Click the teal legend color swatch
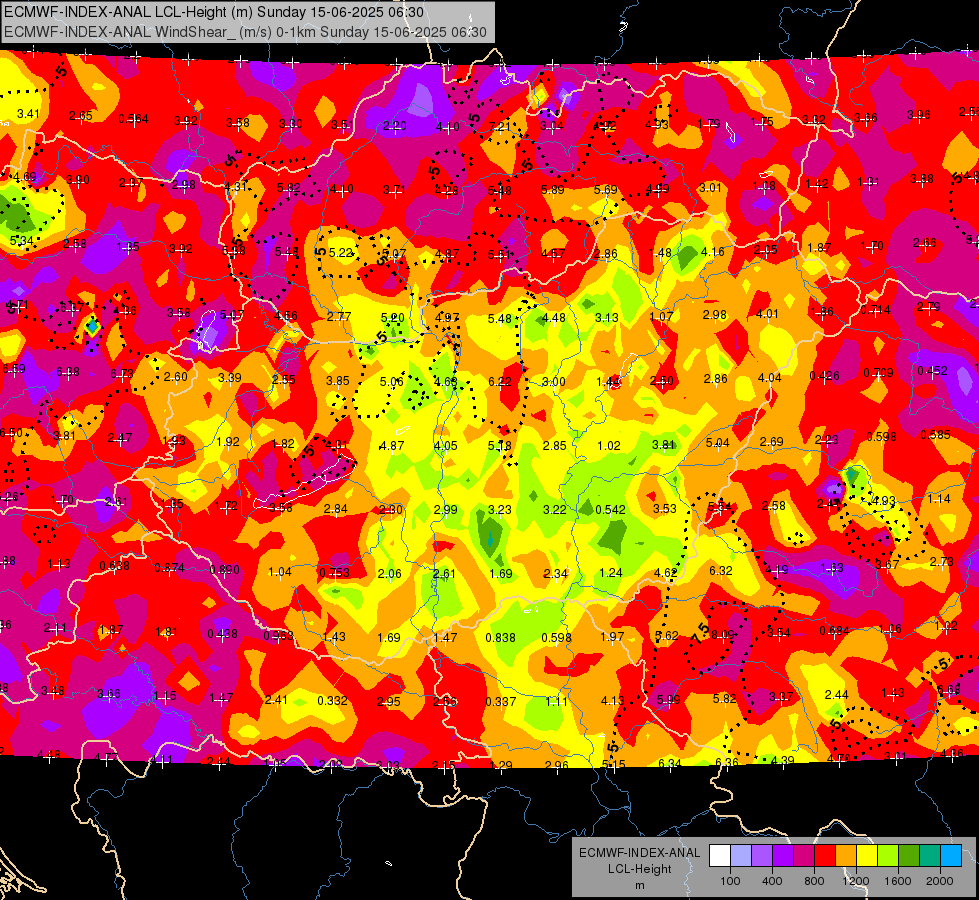 (930, 856)
